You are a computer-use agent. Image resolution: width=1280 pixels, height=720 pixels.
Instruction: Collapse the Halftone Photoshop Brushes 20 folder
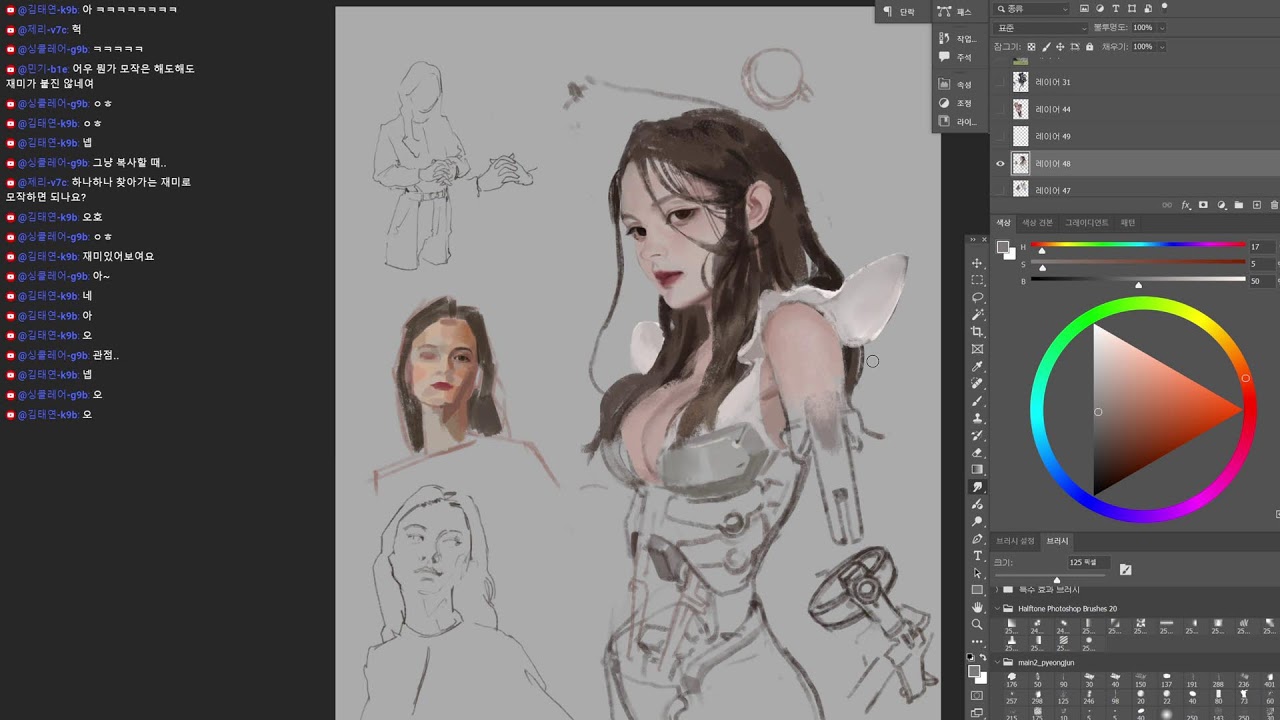pos(998,608)
